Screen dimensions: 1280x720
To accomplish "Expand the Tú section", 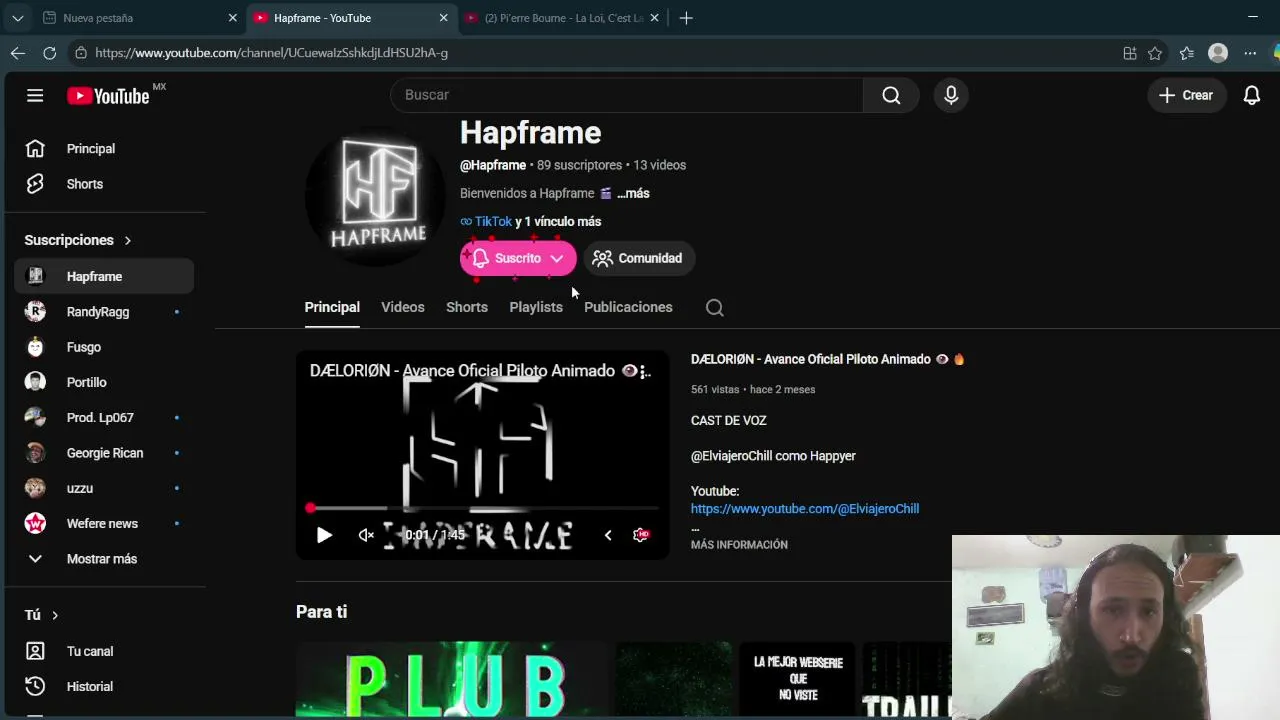I will coord(42,615).
